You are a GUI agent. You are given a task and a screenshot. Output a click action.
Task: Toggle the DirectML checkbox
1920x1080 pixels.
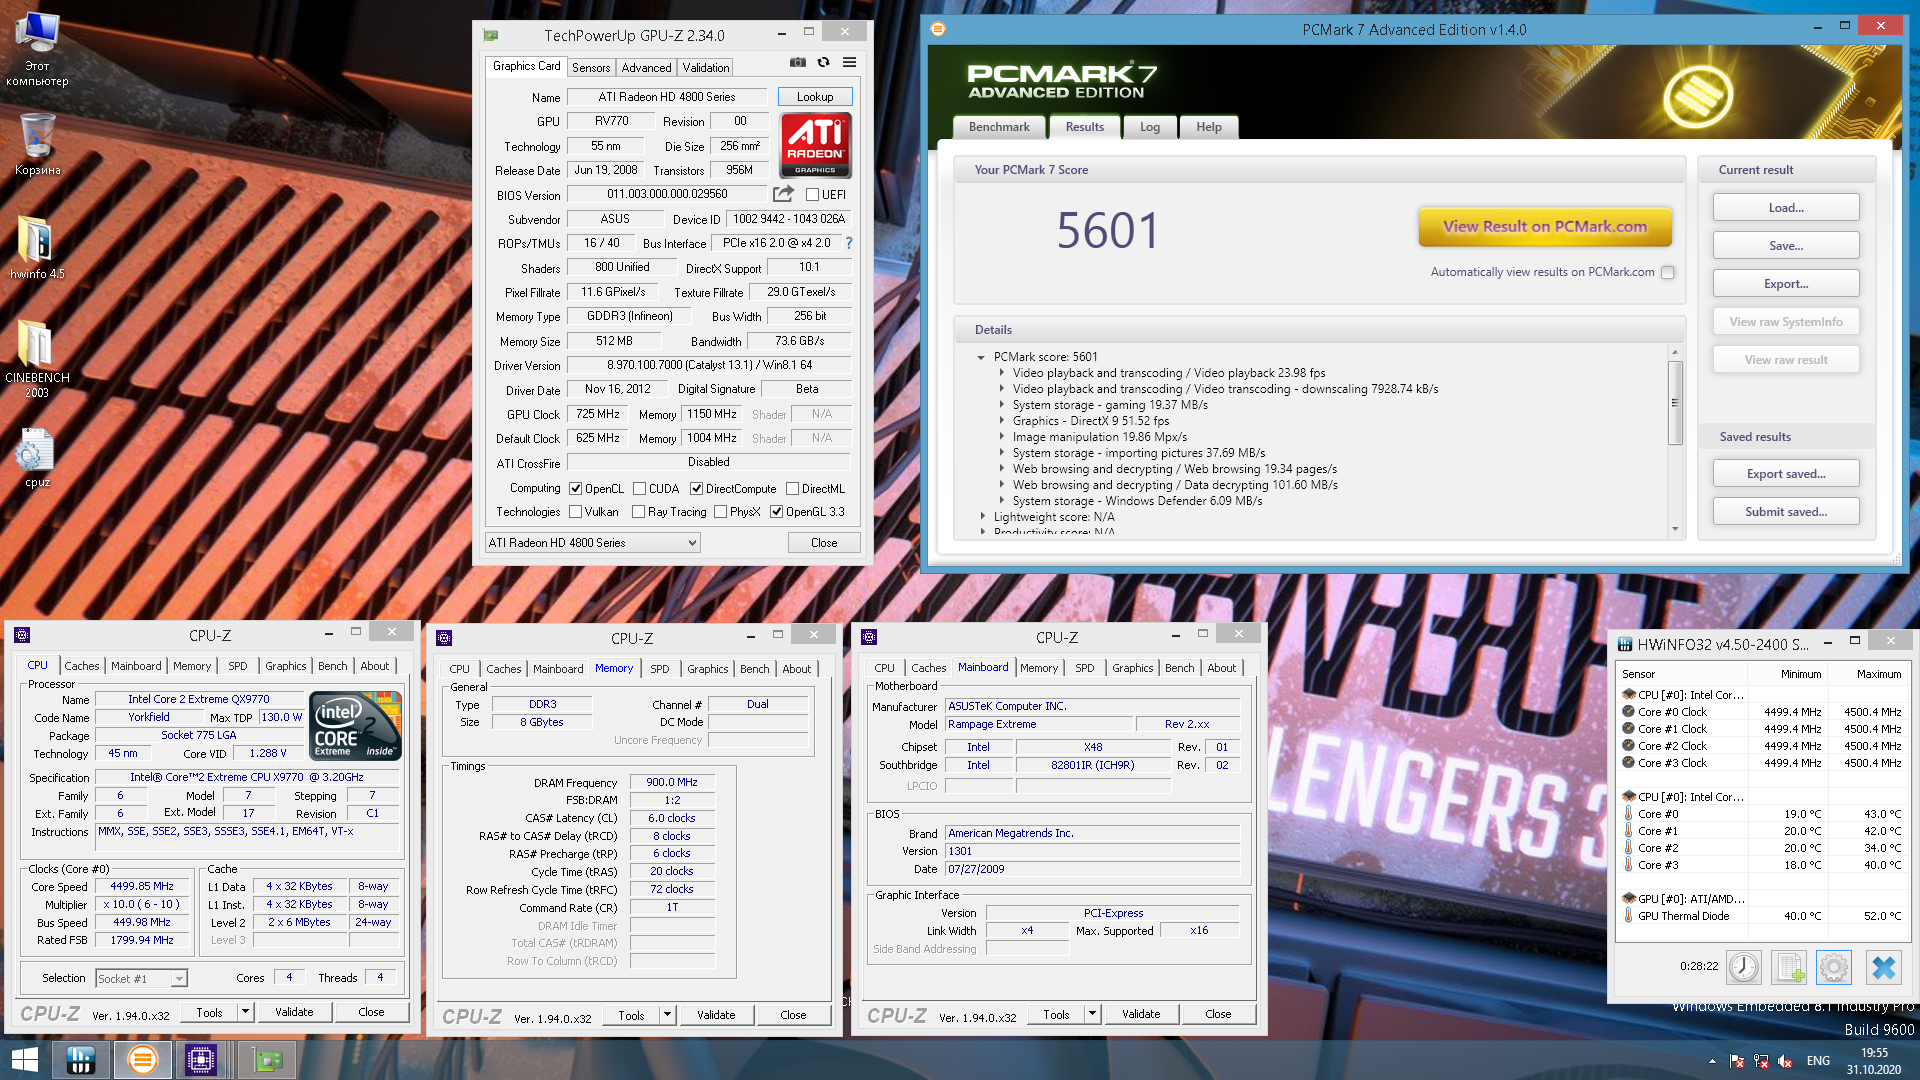point(792,489)
